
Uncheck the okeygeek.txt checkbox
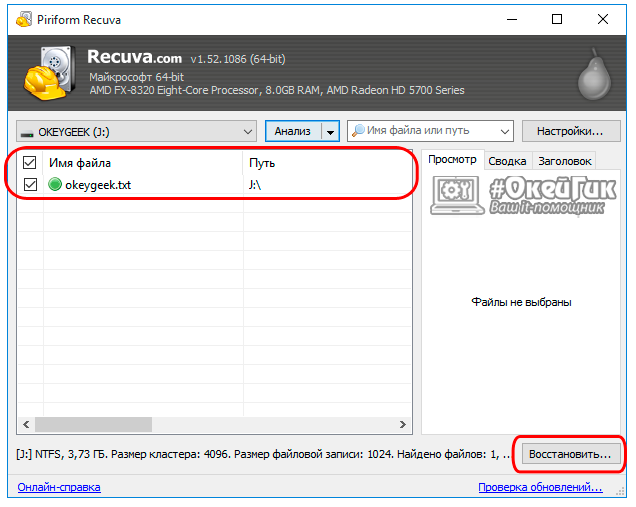[x=30, y=185]
